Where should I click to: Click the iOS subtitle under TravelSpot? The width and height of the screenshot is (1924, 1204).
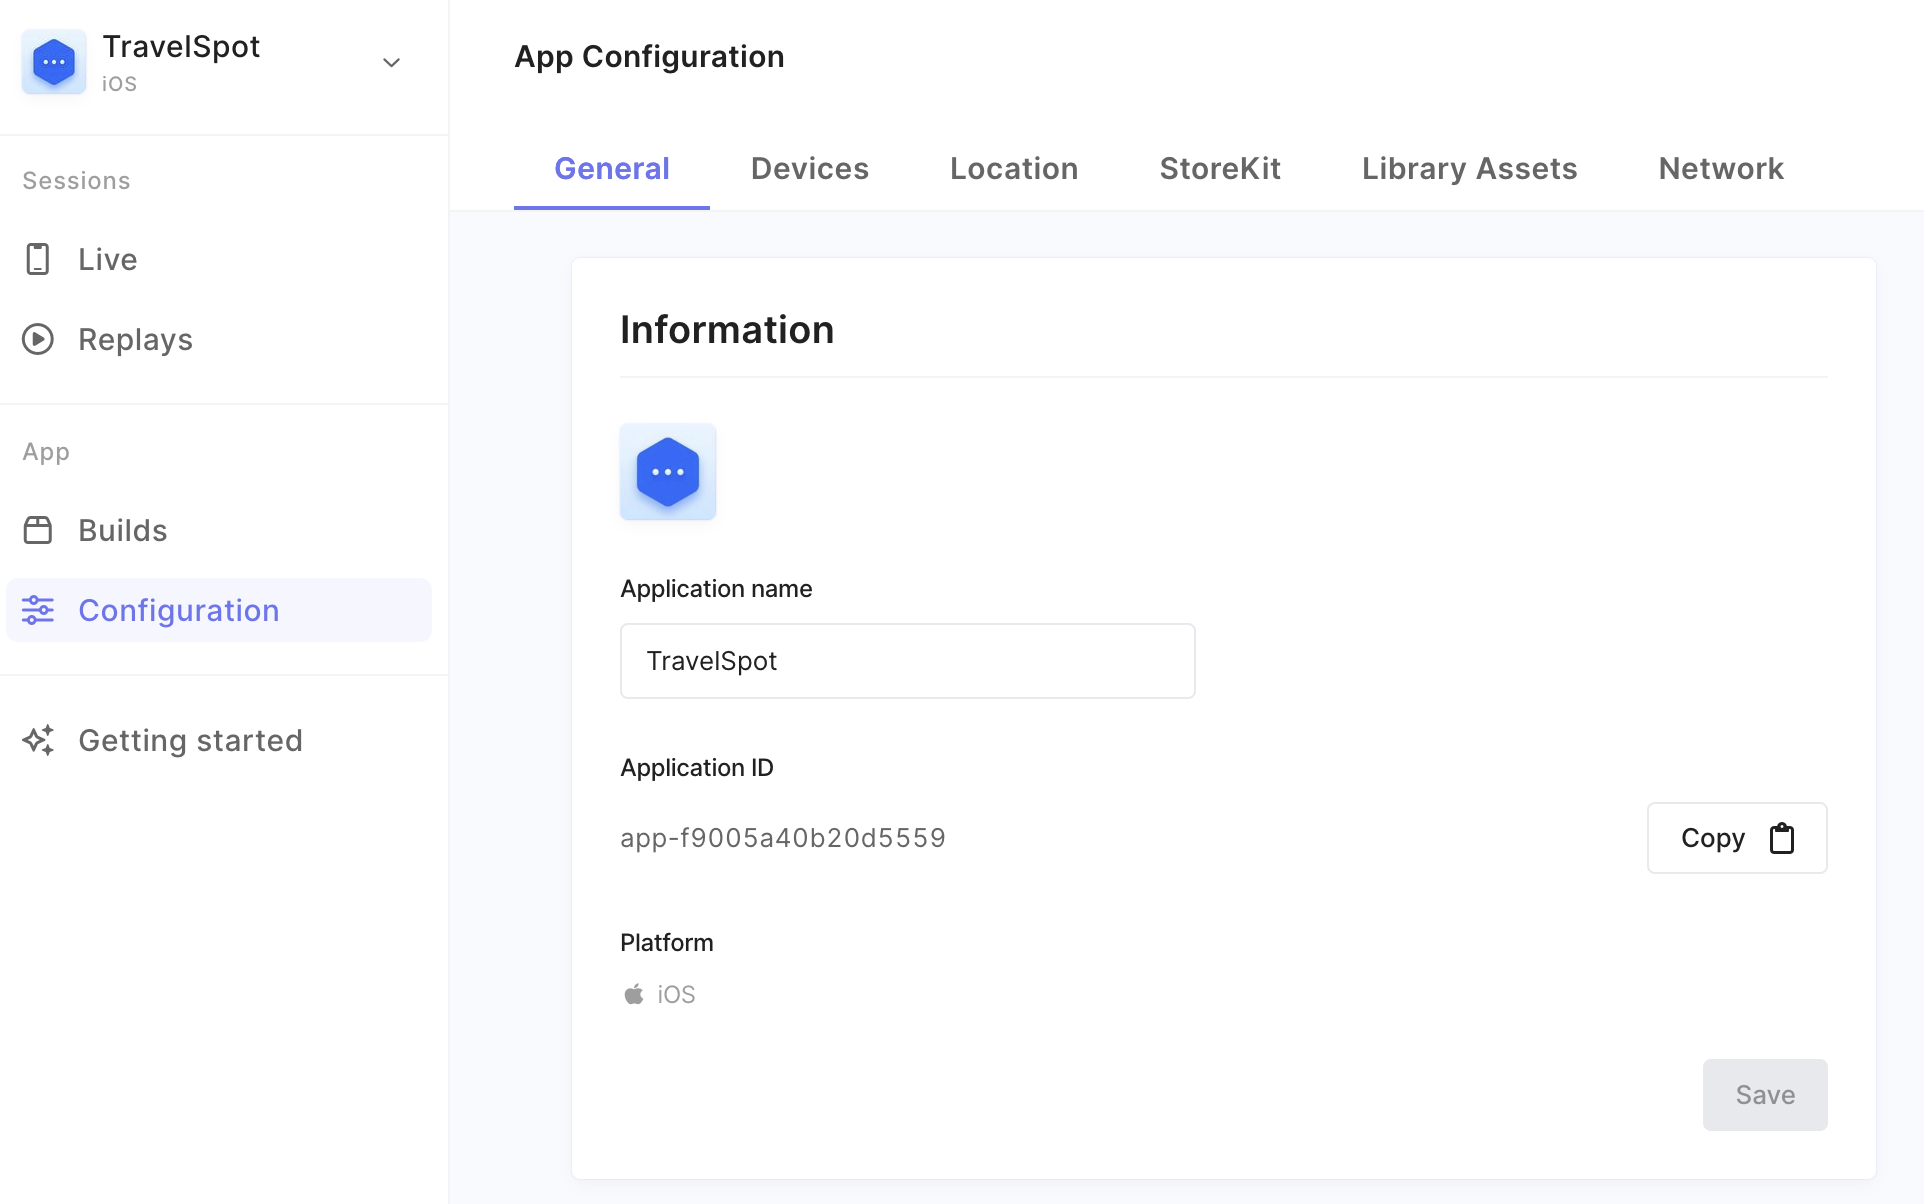click(119, 84)
